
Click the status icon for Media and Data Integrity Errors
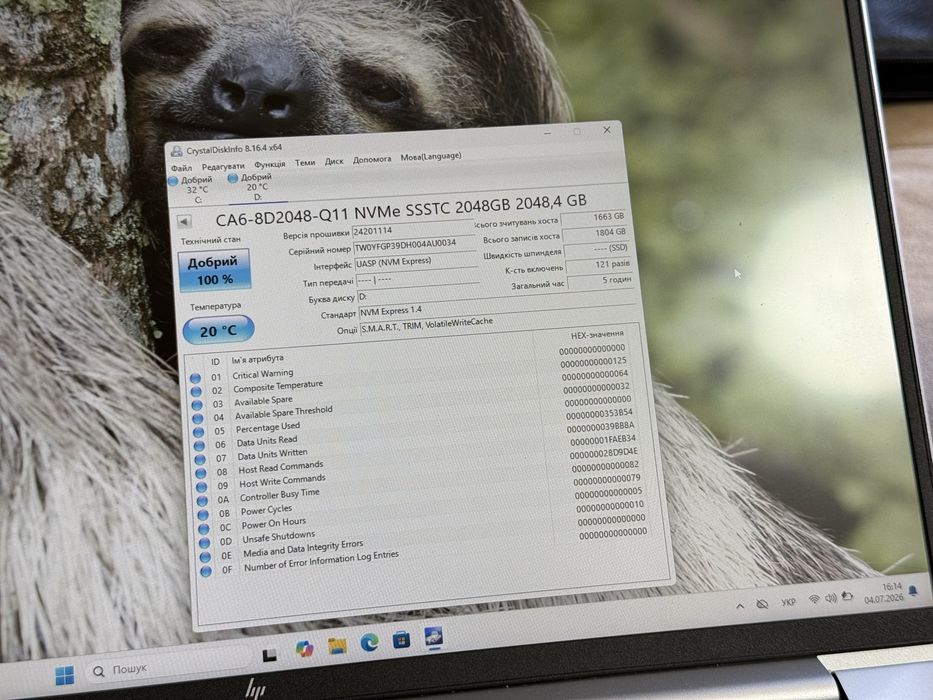(205, 557)
